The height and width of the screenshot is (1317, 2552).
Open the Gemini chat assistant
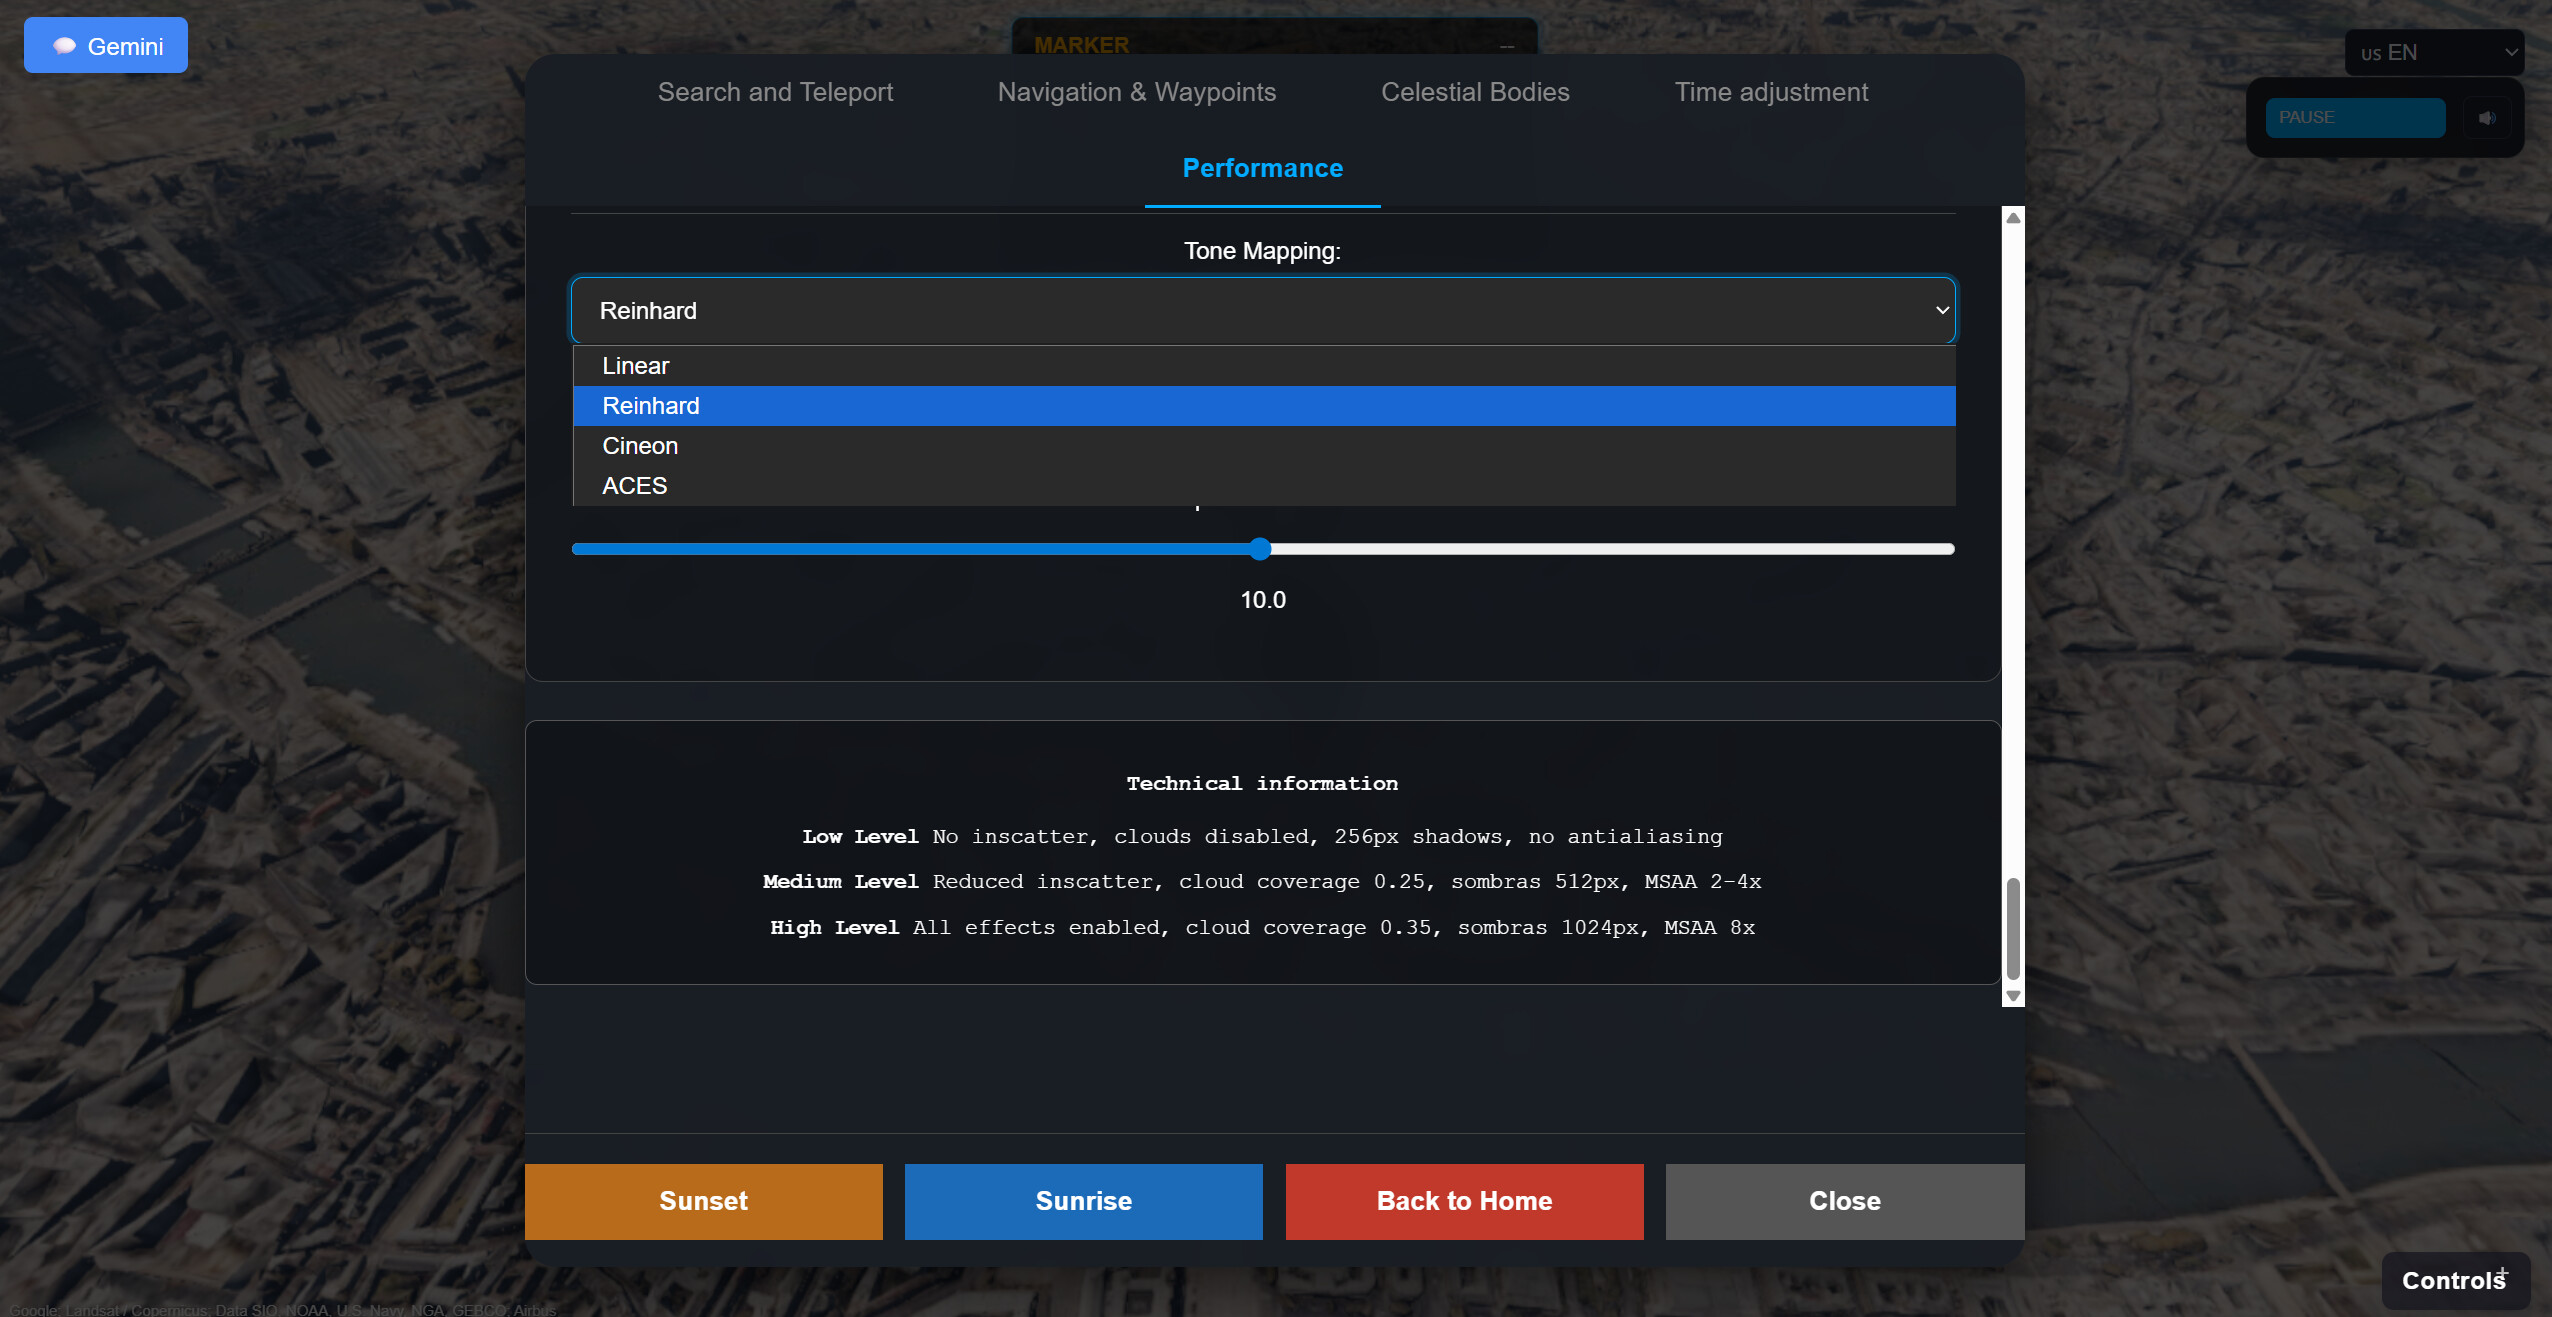pyautogui.click(x=104, y=45)
